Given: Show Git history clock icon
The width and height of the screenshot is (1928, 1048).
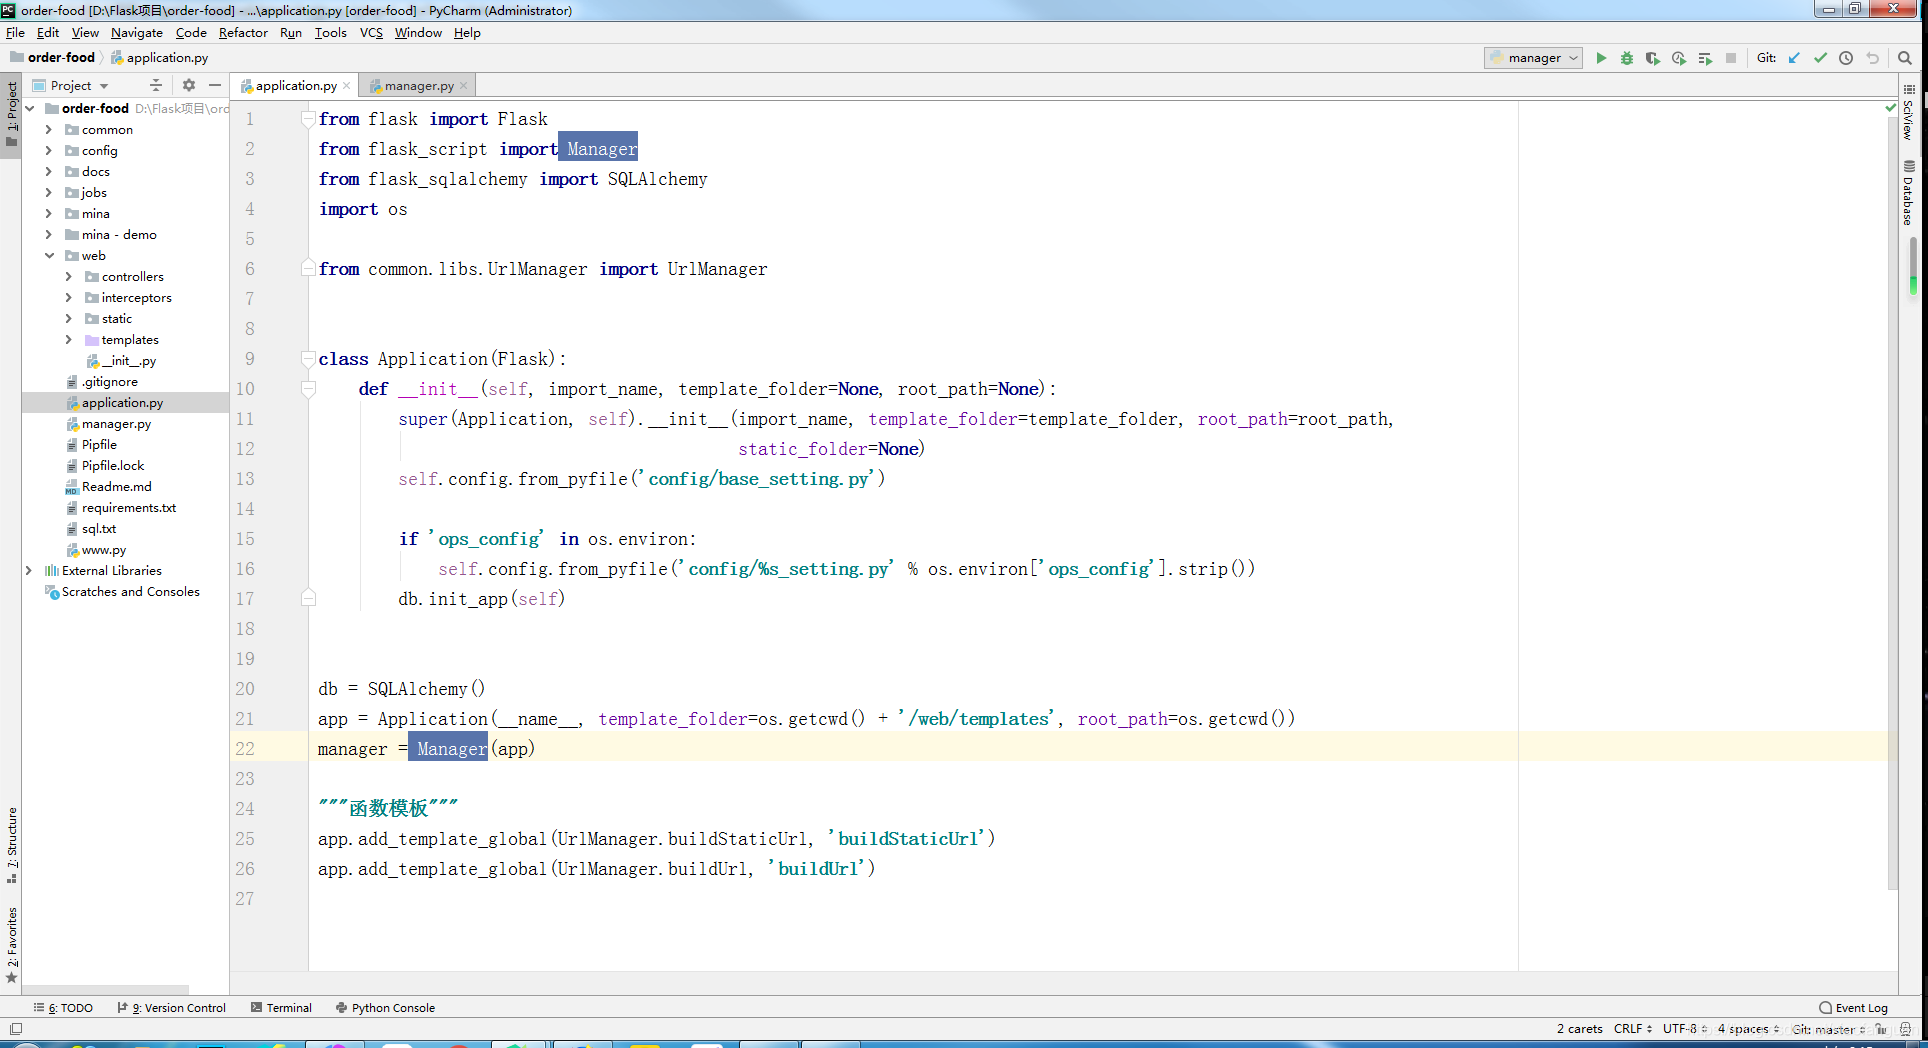Looking at the screenshot, I should coord(1846,58).
